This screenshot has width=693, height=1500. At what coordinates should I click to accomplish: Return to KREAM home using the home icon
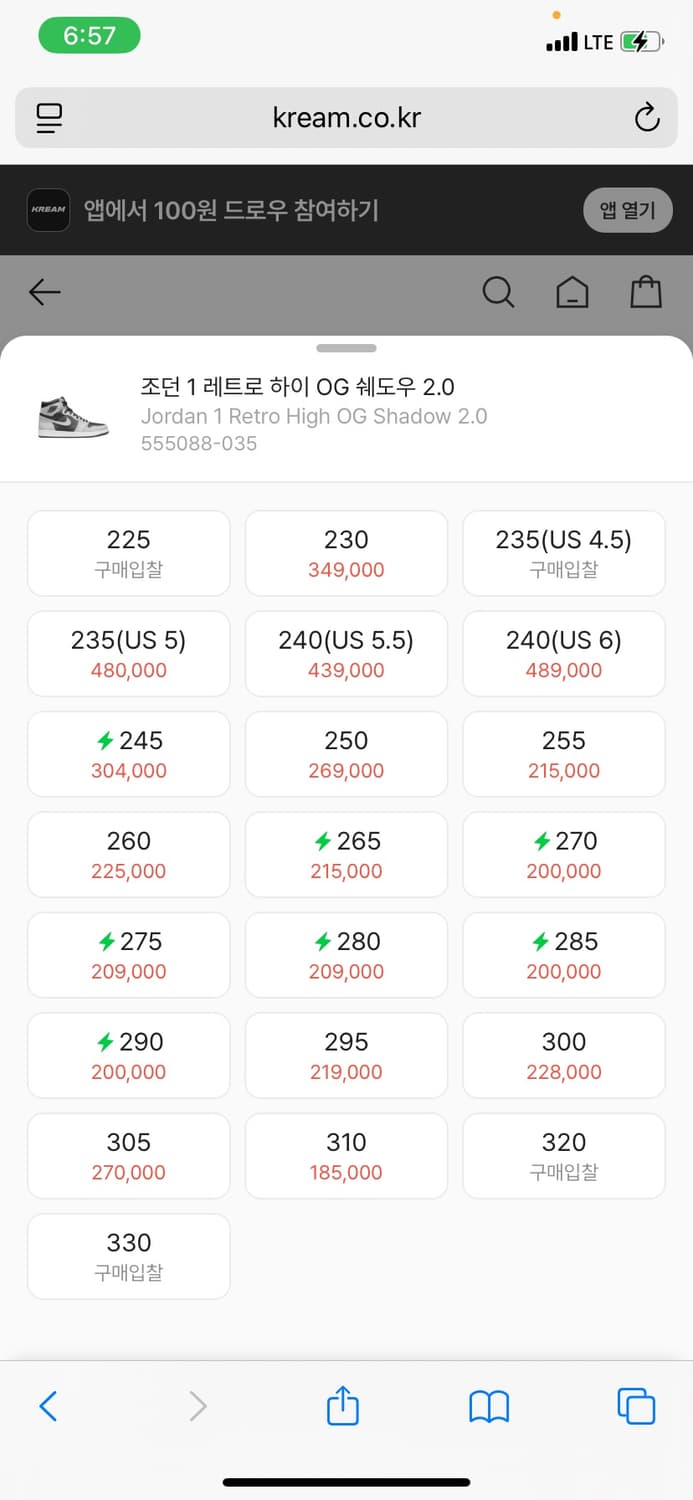pos(572,292)
